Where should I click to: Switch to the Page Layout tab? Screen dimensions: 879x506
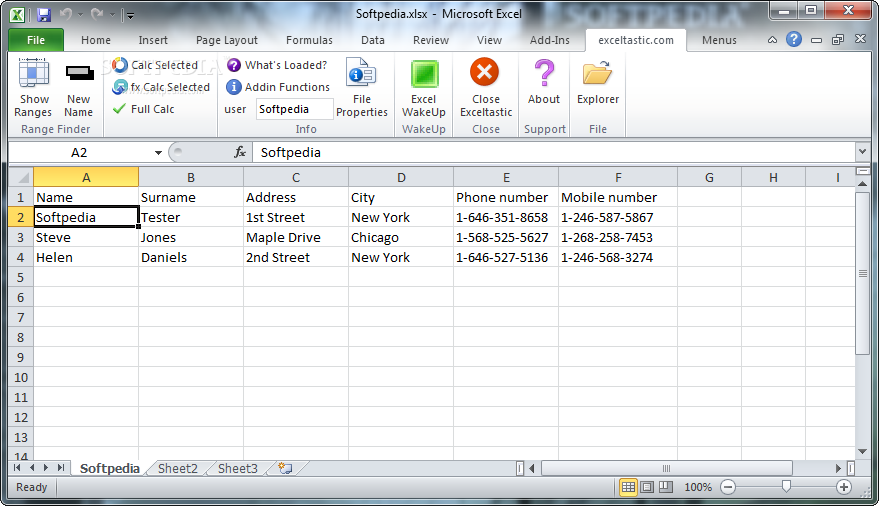pos(226,40)
